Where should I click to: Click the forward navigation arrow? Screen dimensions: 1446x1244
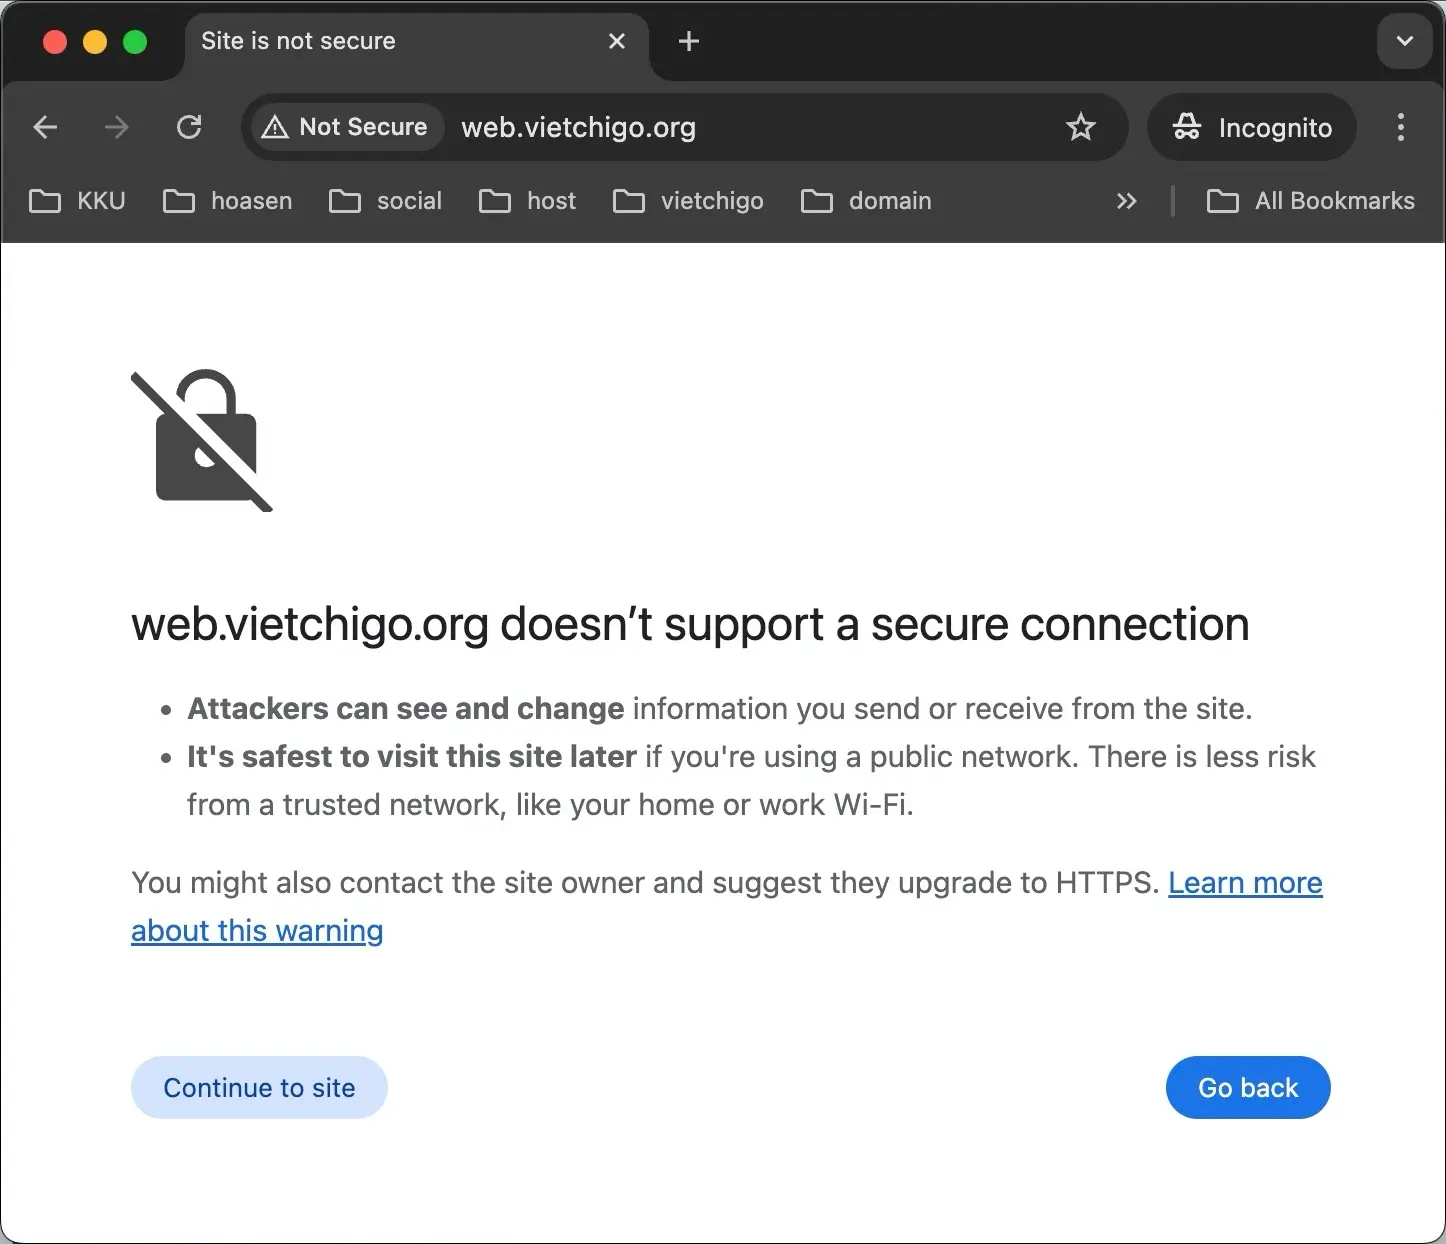click(x=117, y=127)
